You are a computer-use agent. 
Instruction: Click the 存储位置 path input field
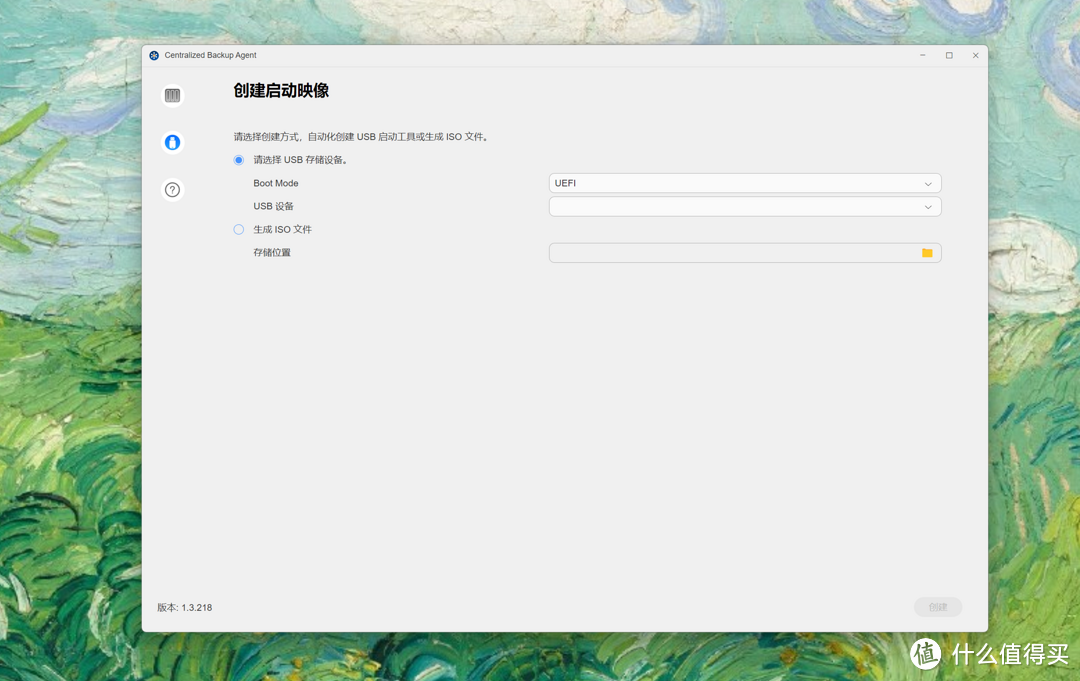pos(732,253)
